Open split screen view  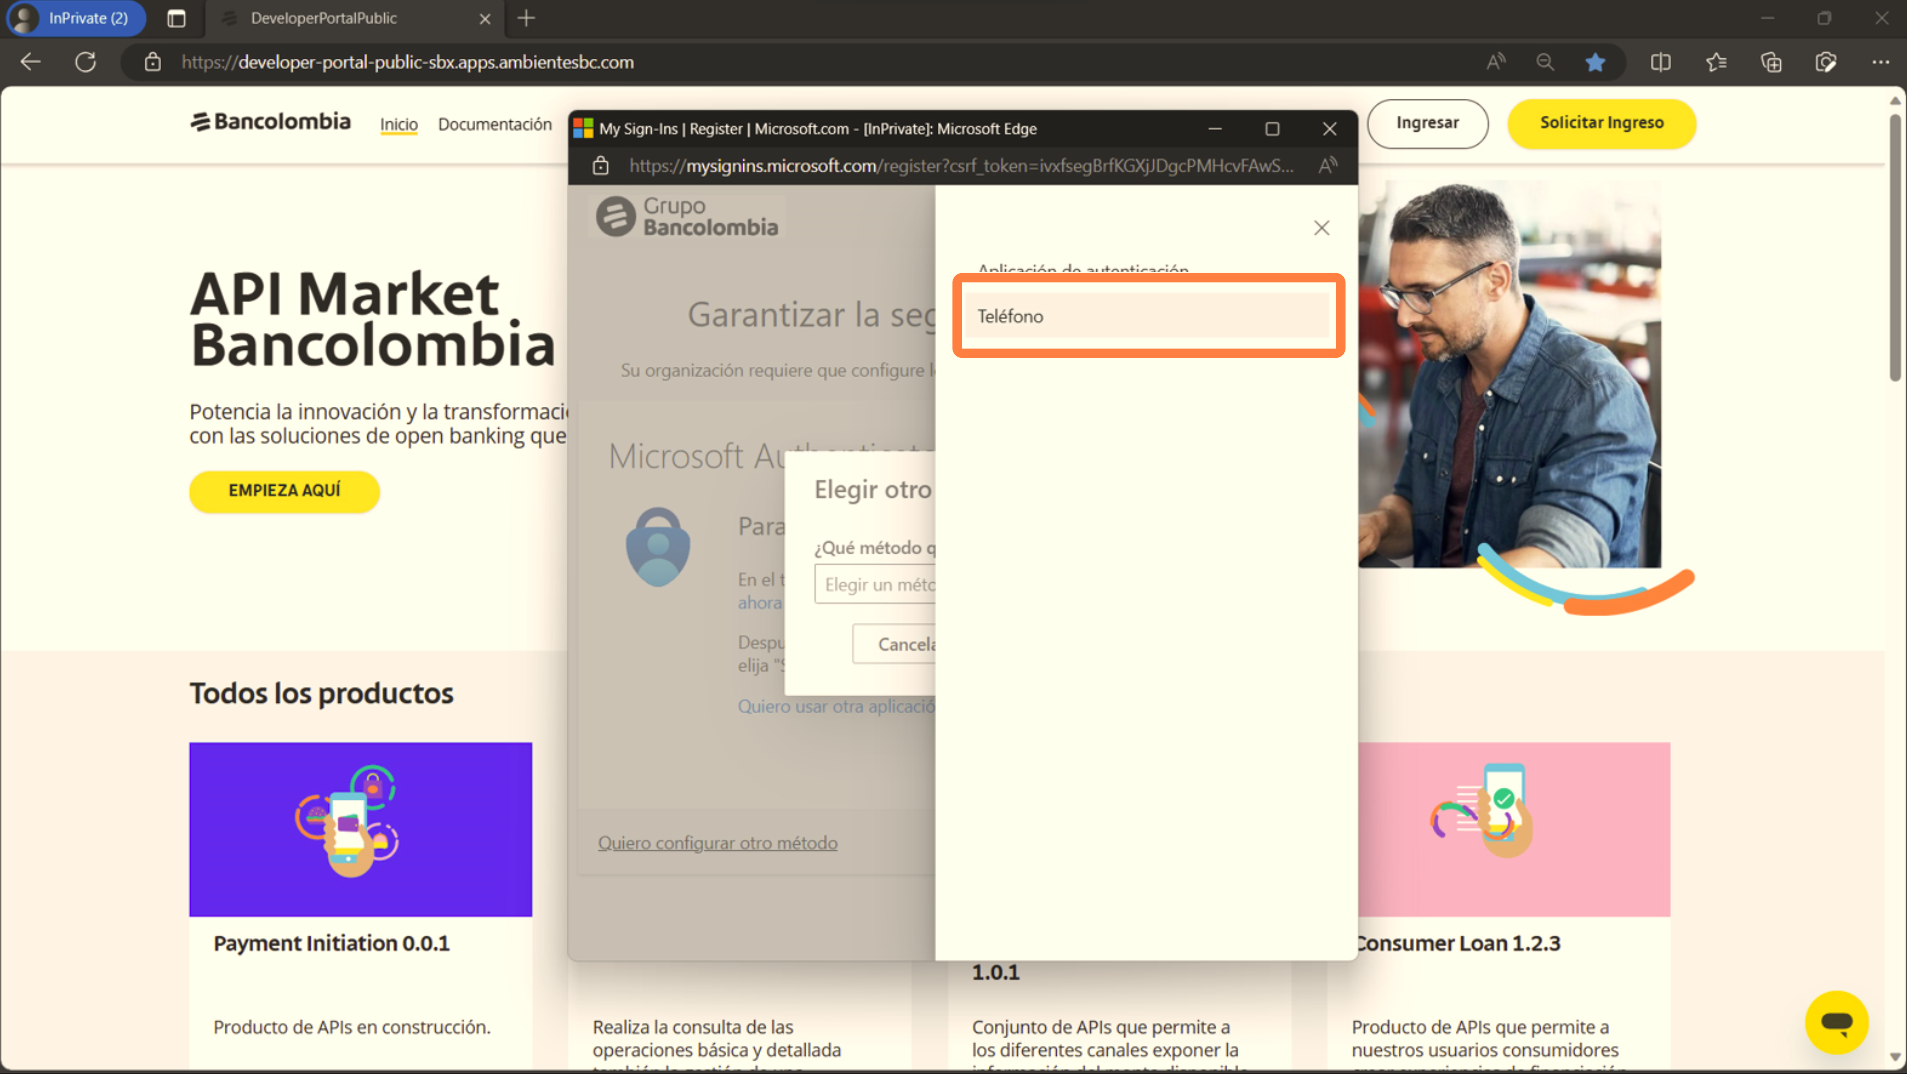pos(1661,62)
